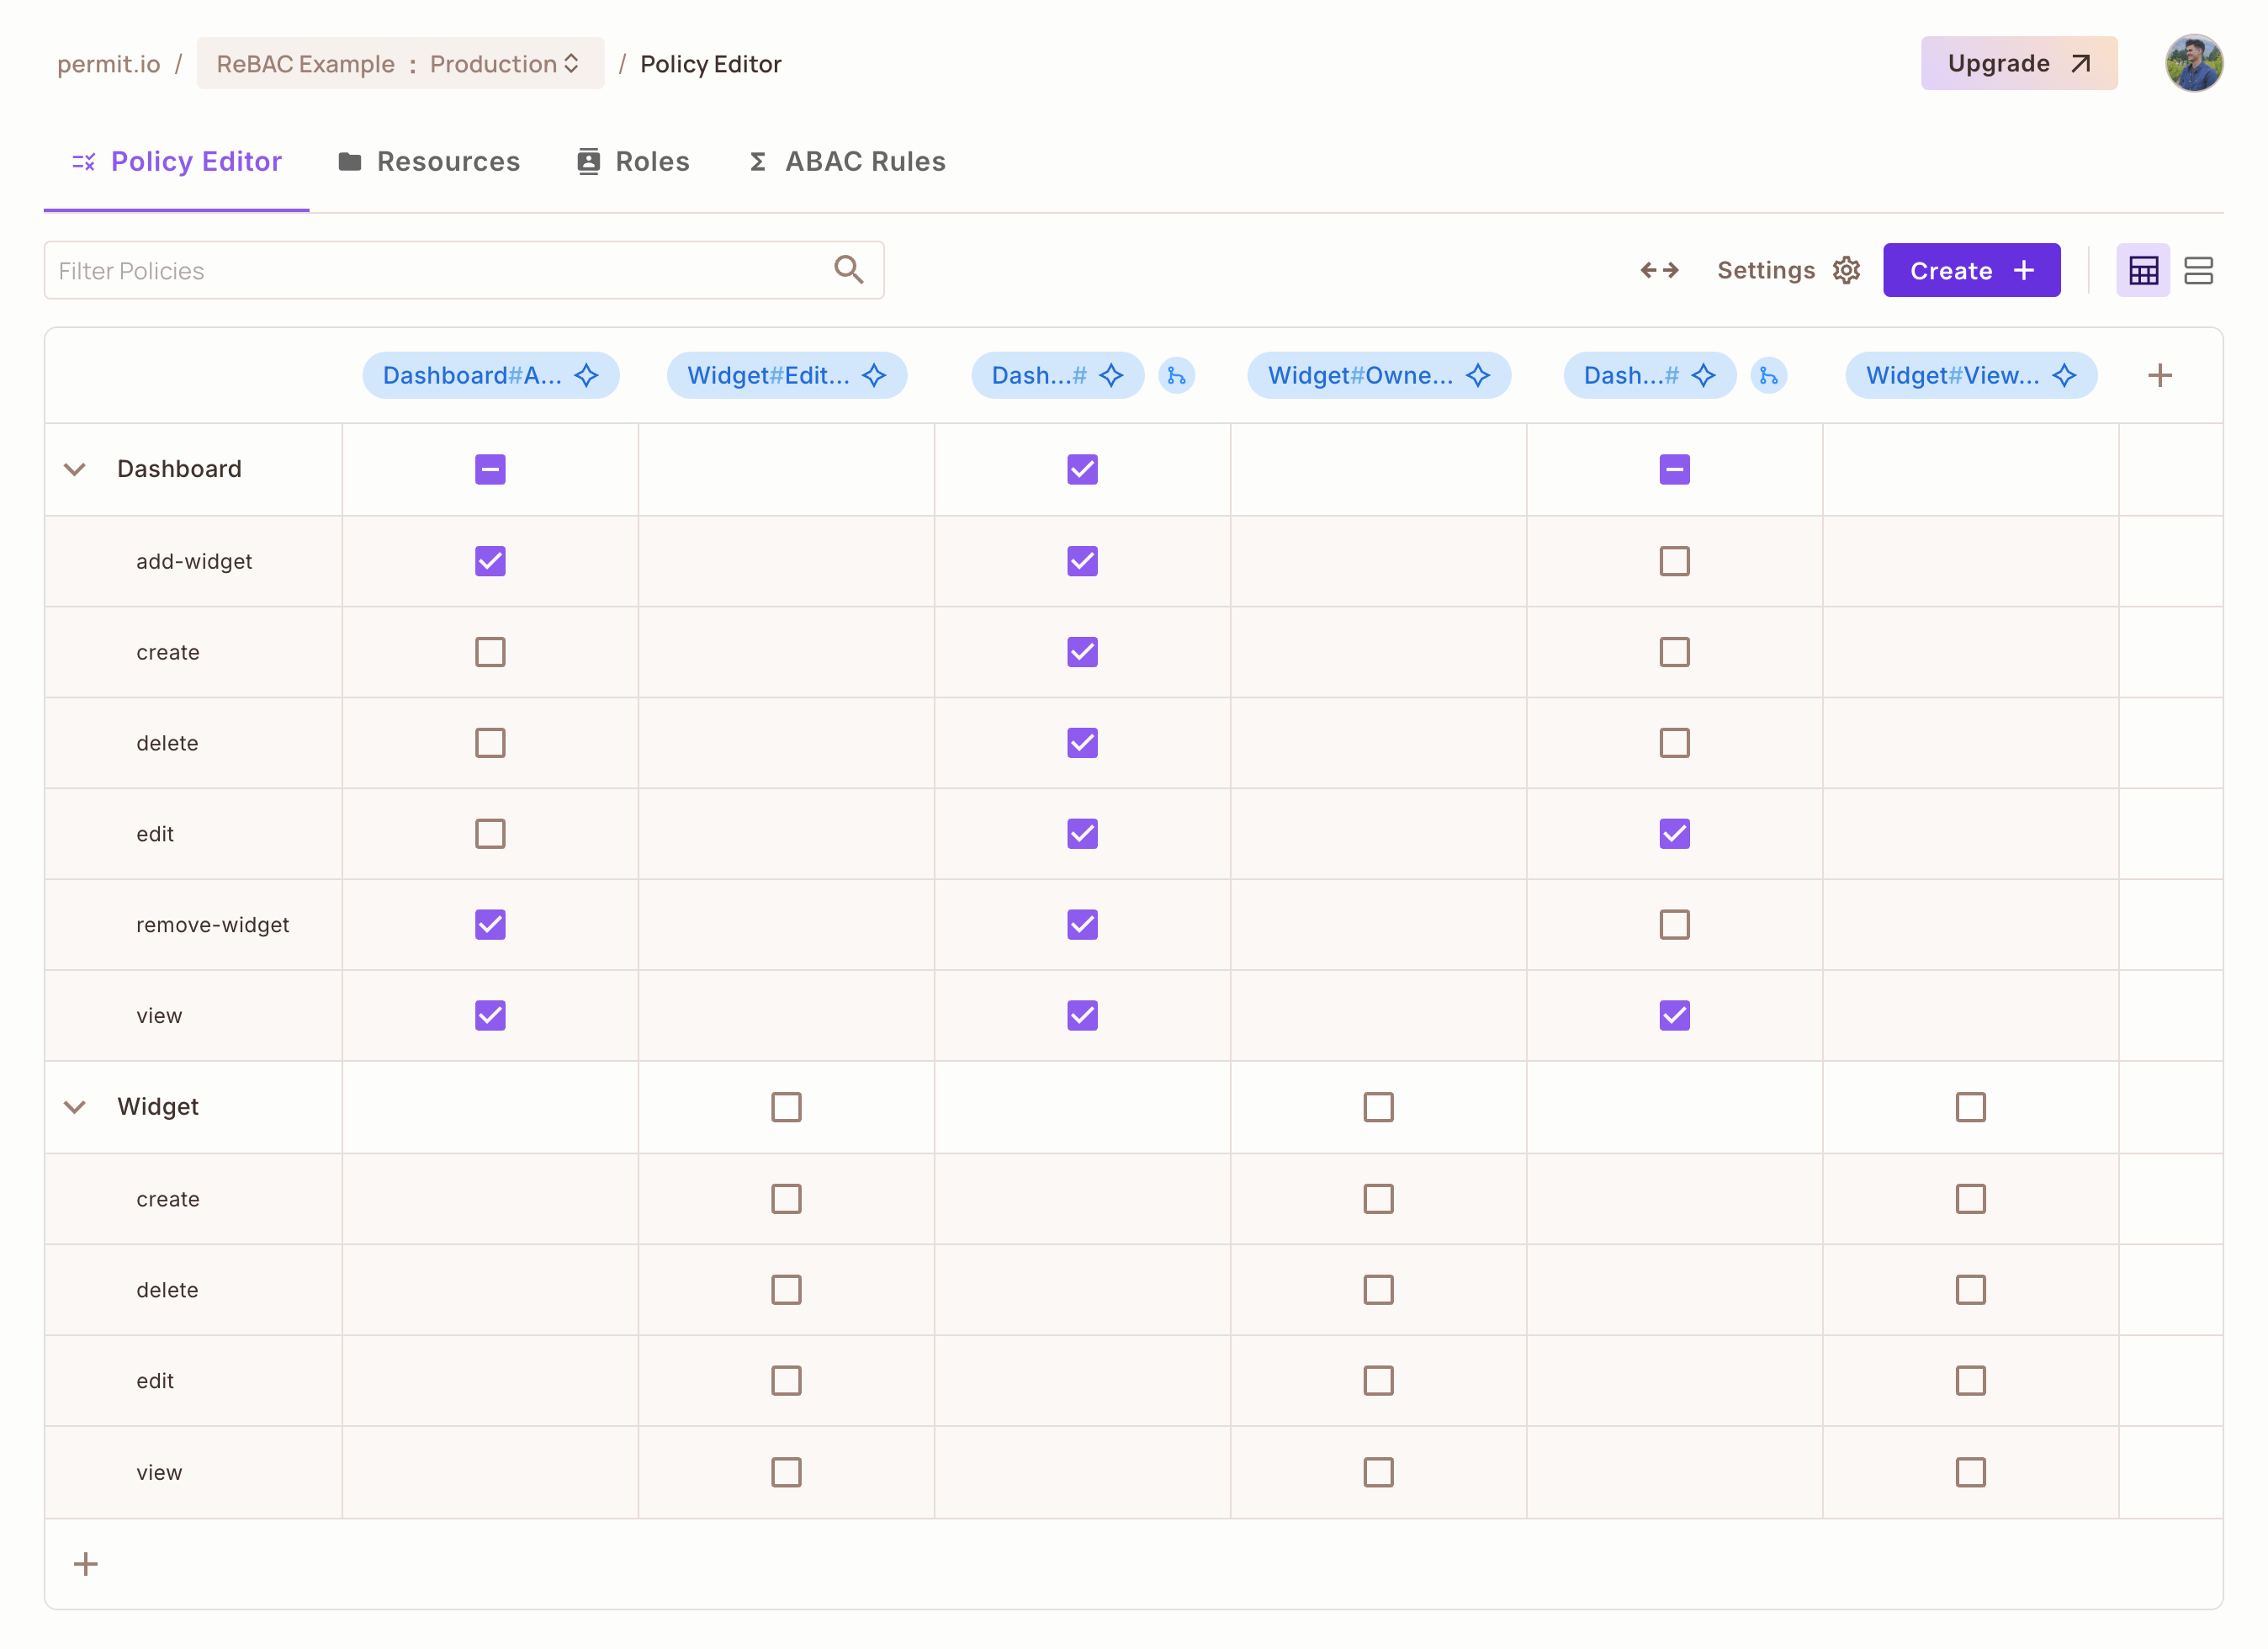
Task: Open the ABAC Rules tab
Action: (846, 161)
